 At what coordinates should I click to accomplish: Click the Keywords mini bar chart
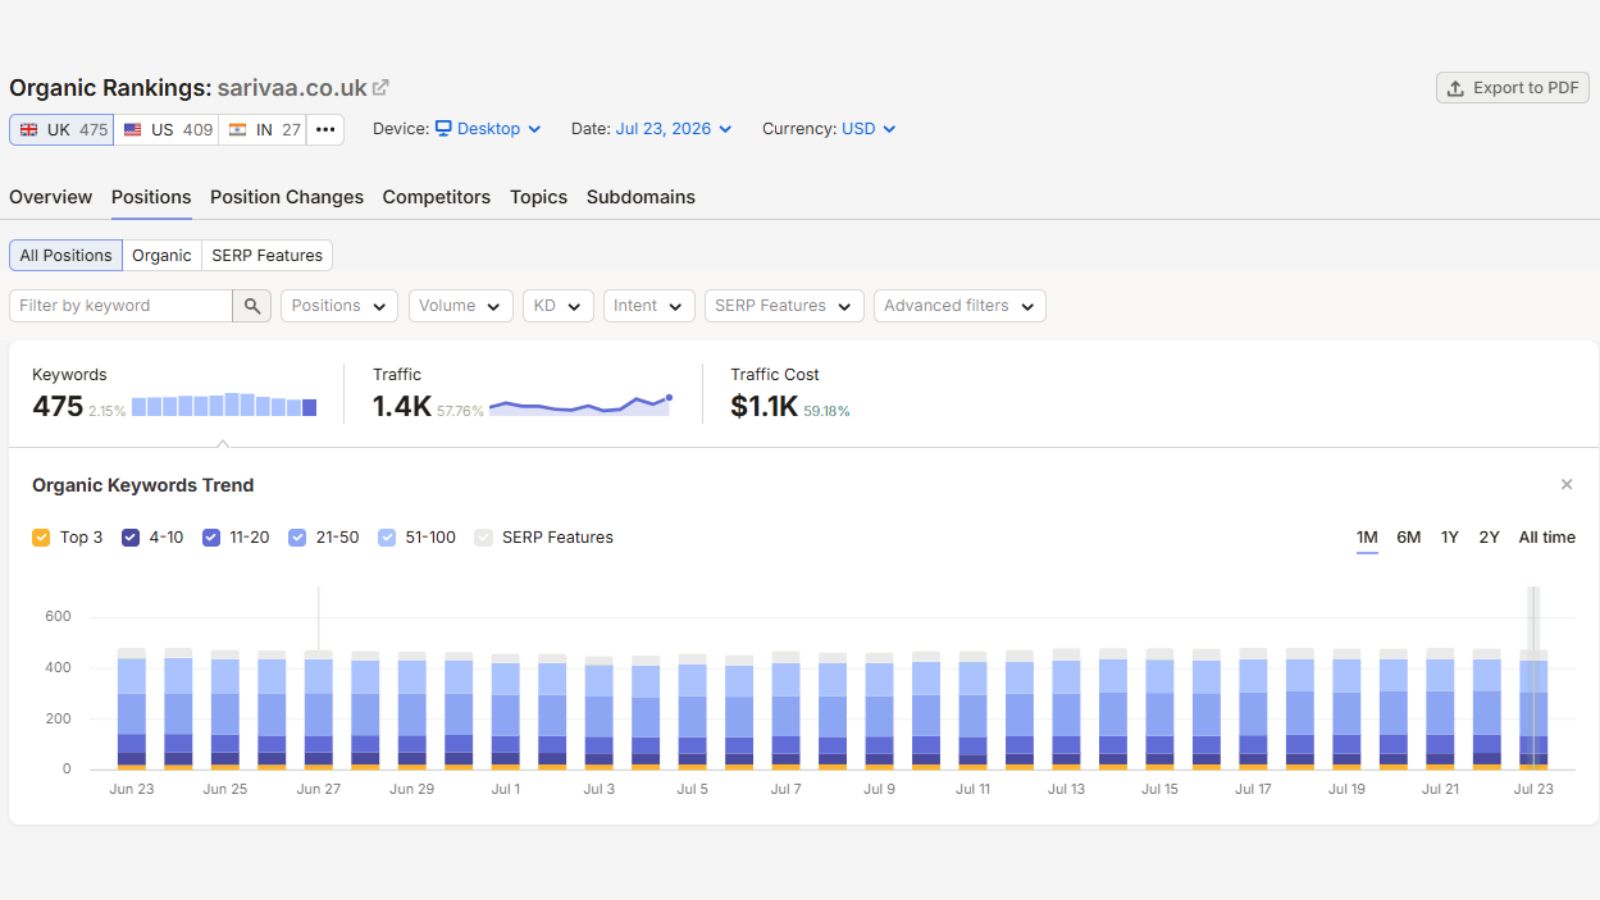(x=224, y=405)
